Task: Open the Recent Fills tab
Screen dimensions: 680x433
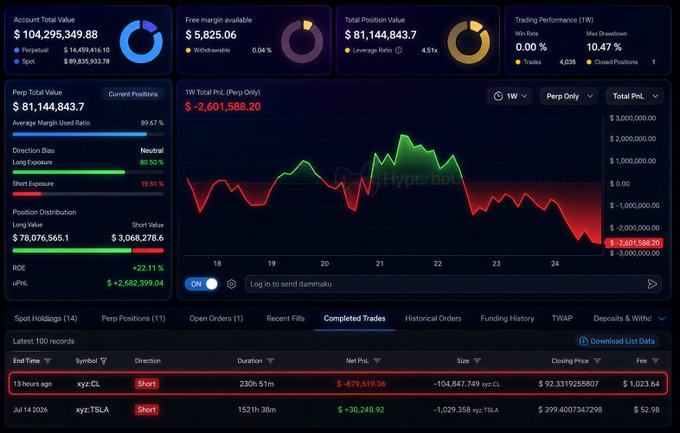Action: tap(285, 318)
